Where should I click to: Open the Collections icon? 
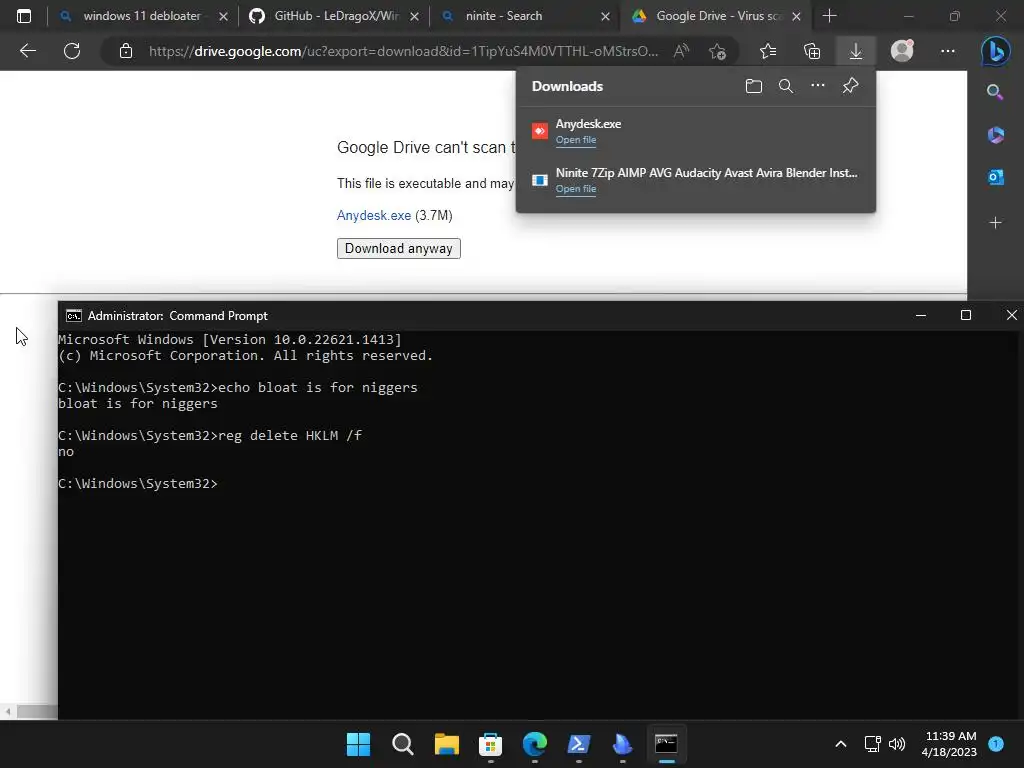tap(812, 51)
